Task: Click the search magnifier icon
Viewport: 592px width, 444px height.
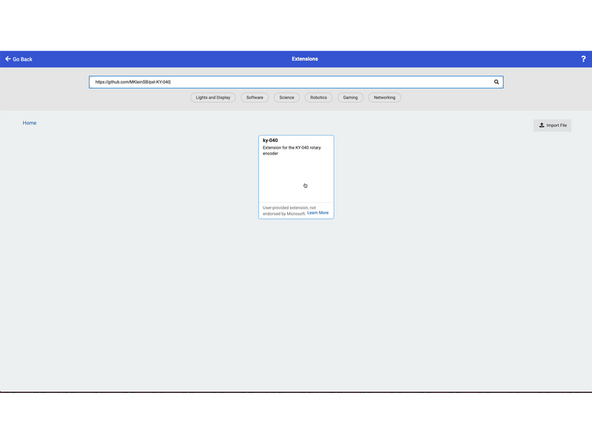Action: [496, 82]
